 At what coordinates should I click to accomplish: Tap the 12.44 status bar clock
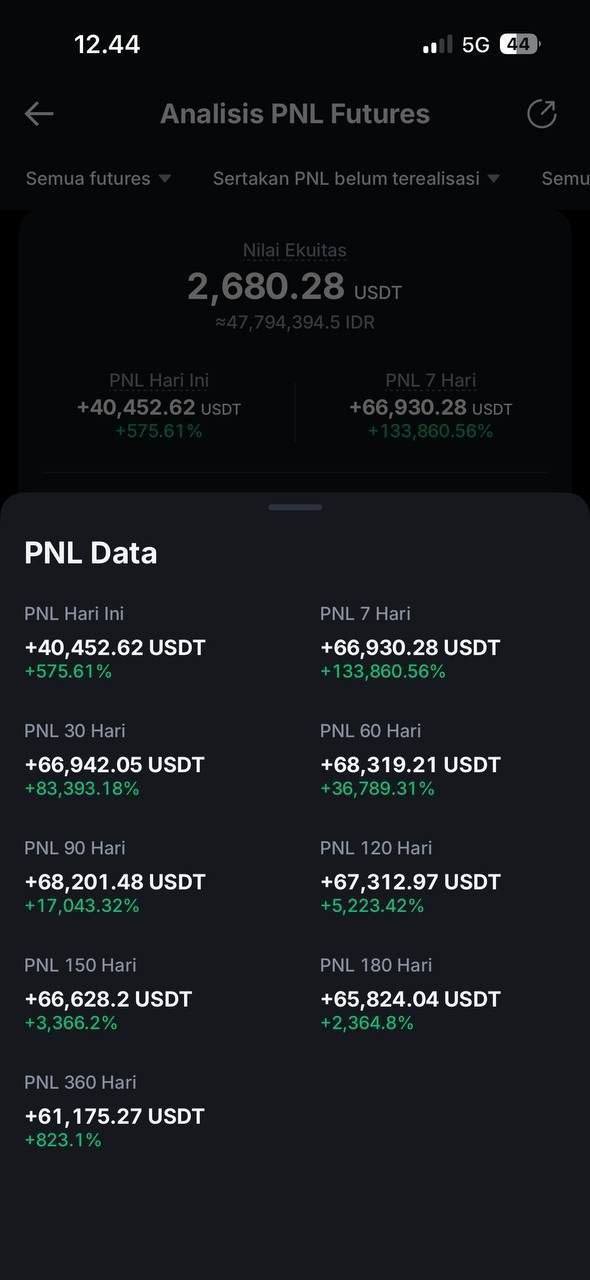(x=107, y=44)
